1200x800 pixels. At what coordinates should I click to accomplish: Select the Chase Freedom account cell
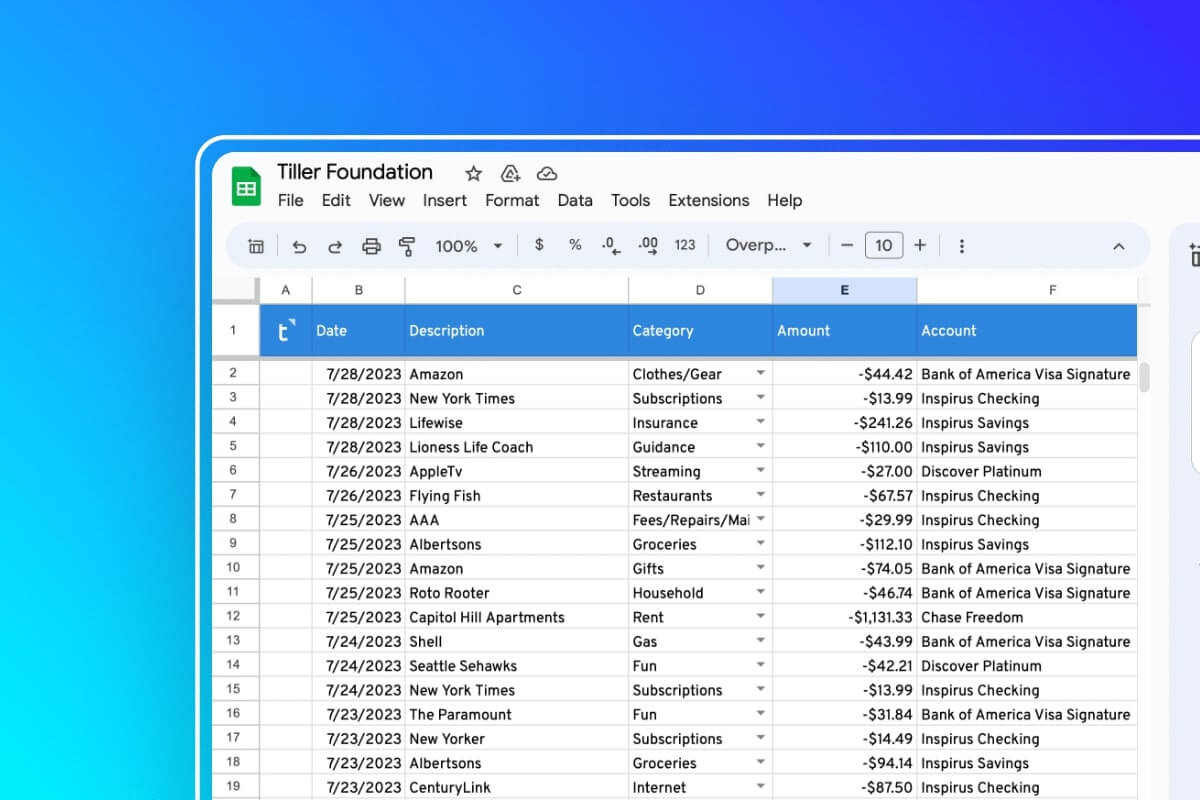1027,617
